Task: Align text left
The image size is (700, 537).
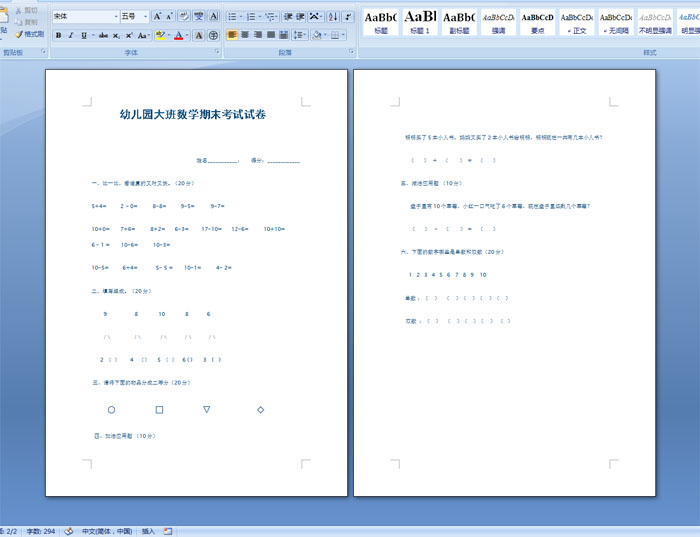Action: click(x=232, y=35)
